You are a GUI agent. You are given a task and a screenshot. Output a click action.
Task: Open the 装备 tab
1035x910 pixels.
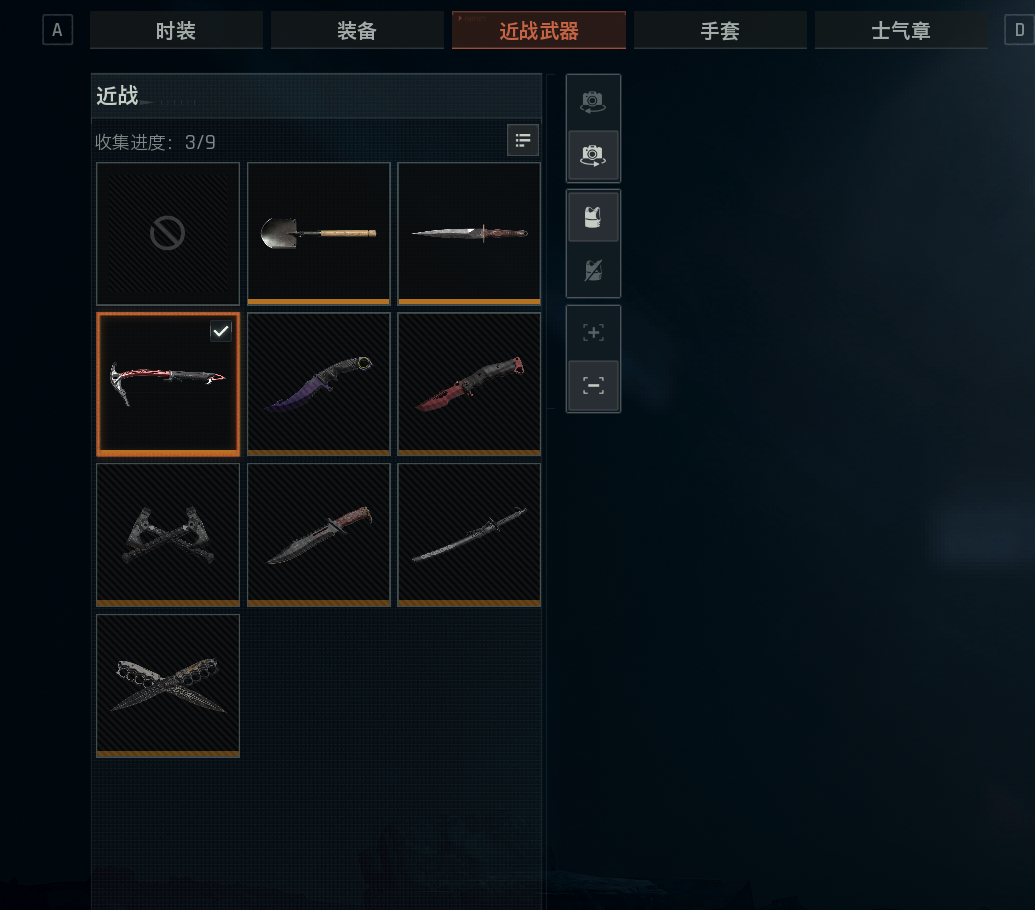357,30
